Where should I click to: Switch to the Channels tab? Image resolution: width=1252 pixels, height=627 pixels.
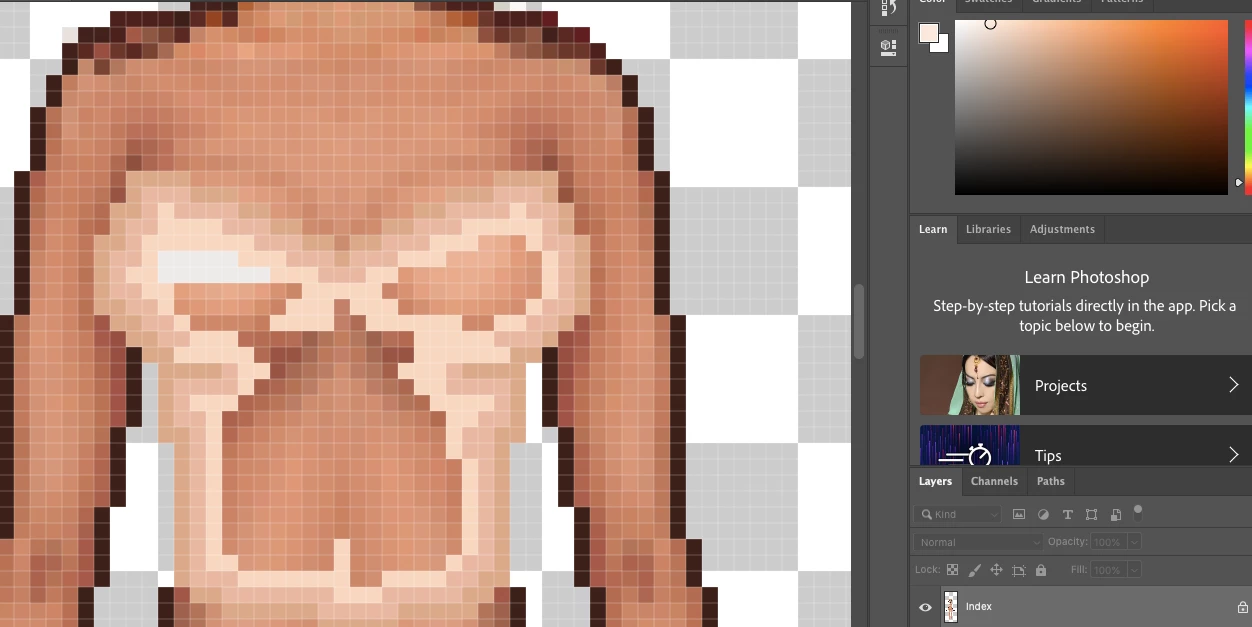pos(994,481)
